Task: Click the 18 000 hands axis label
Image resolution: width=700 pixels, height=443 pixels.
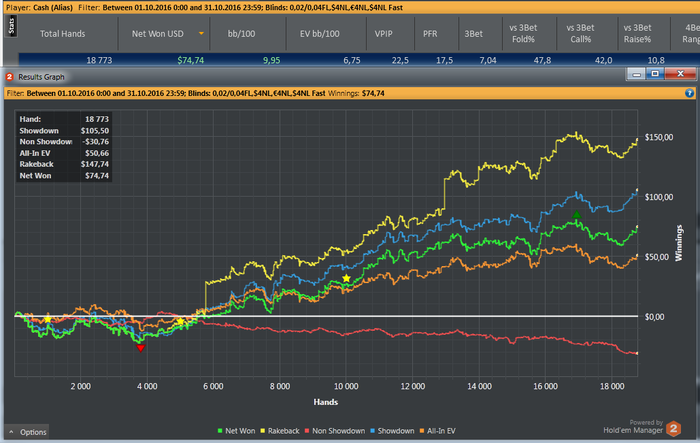Action: [612, 386]
